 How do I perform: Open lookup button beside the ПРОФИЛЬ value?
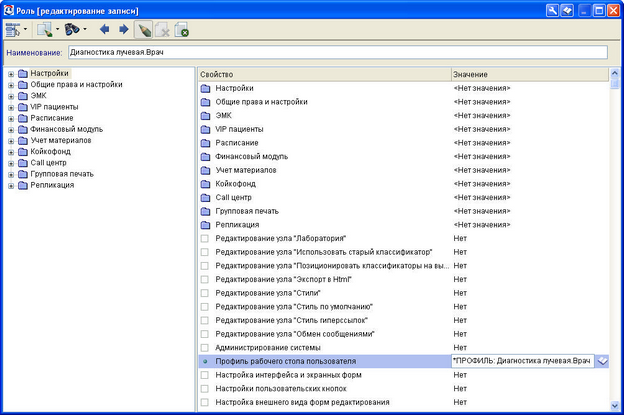pyautogui.click(x=602, y=361)
